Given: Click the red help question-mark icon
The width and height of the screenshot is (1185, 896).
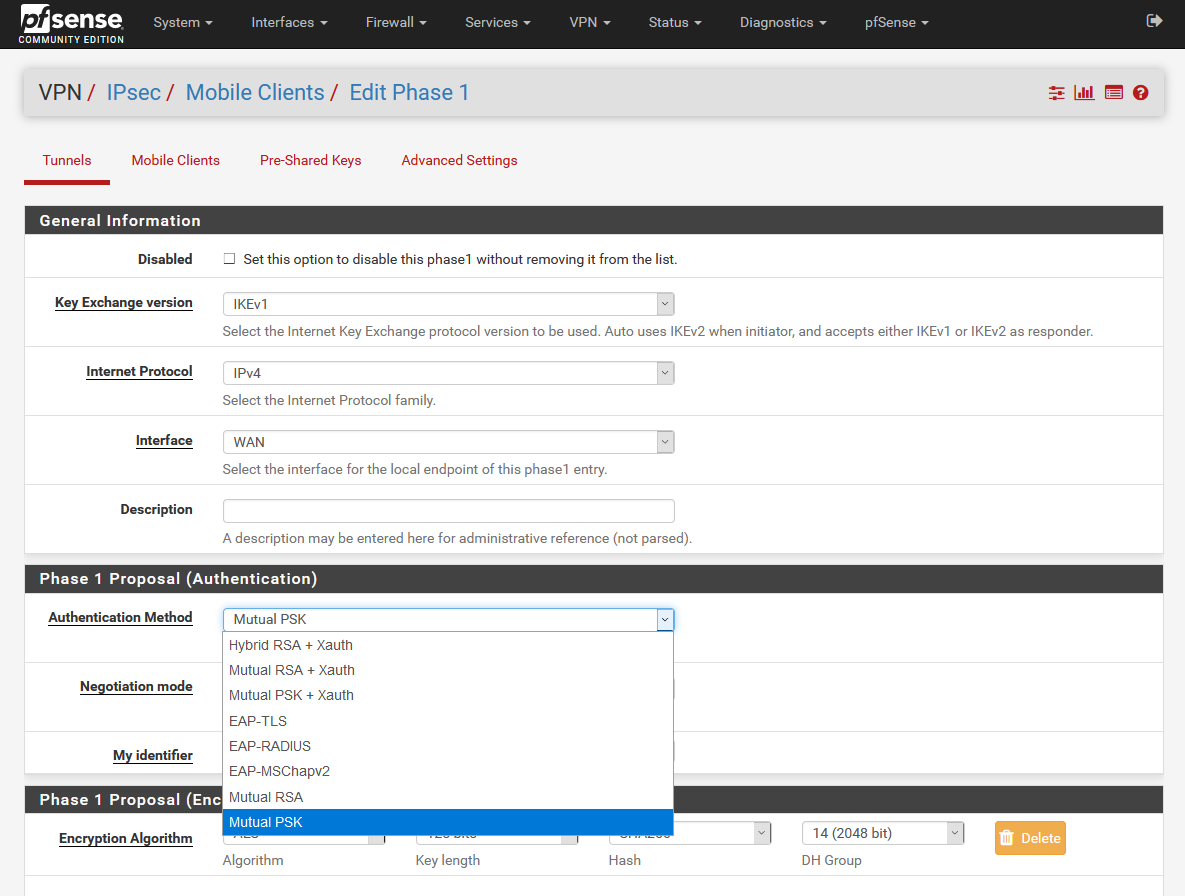Looking at the screenshot, I should click(x=1140, y=93).
